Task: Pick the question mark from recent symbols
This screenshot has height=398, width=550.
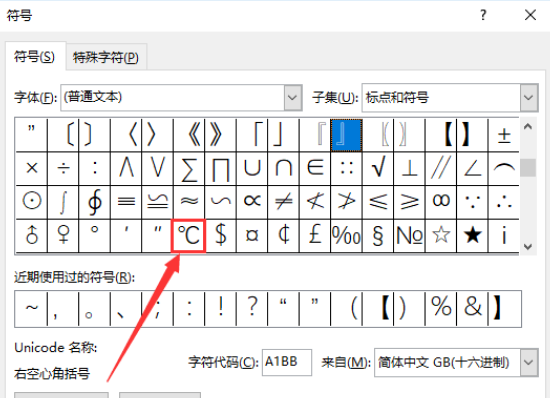Action: click(252, 309)
